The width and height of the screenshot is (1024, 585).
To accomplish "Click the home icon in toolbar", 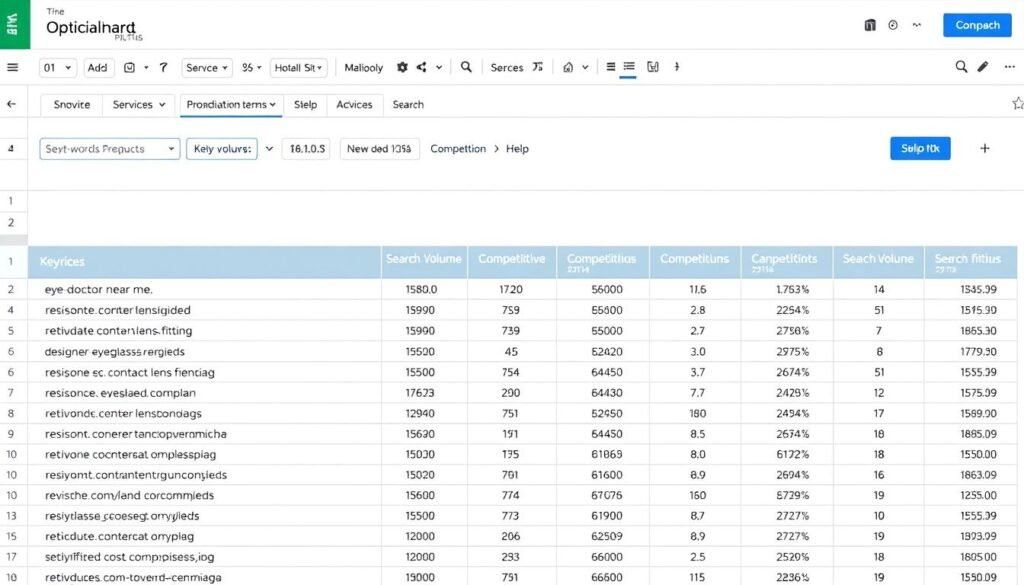I will (568, 67).
